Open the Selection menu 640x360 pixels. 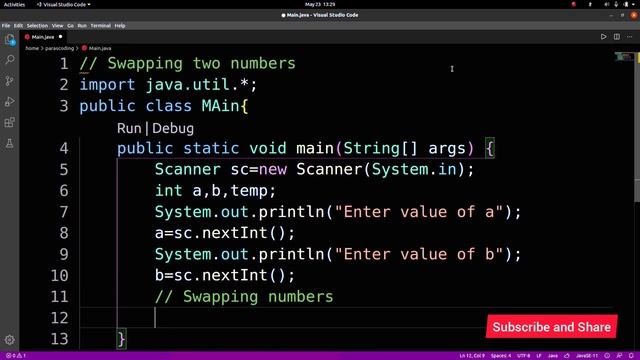pos(38,26)
